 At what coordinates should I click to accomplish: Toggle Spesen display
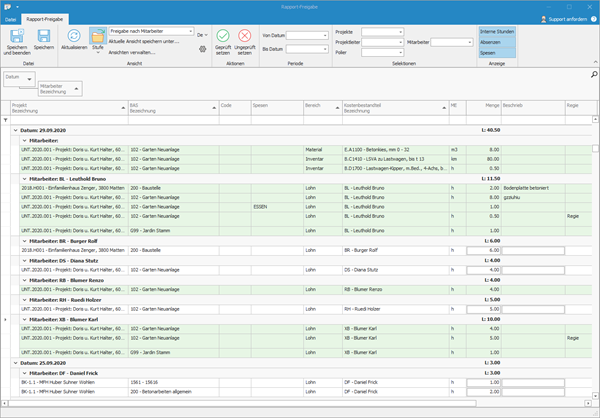(x=497, y=53)
